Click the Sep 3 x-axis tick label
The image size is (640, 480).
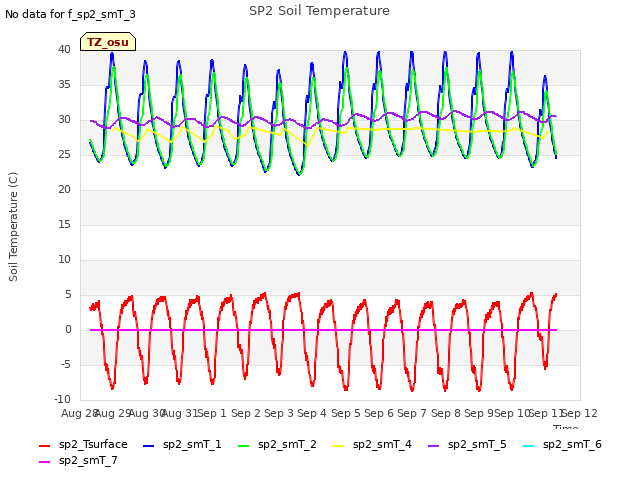coord(279,413)
